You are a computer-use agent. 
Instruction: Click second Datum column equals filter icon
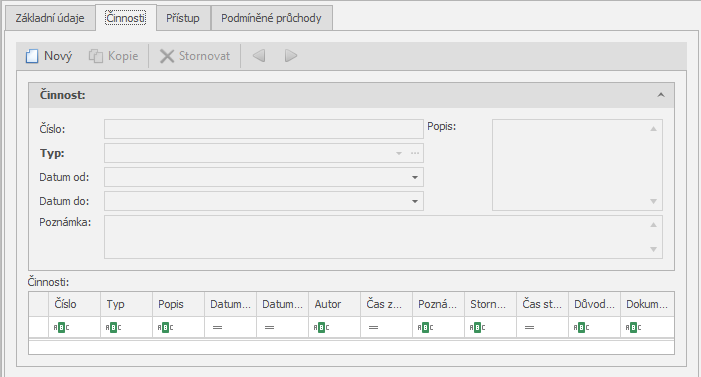click(269, 327)
